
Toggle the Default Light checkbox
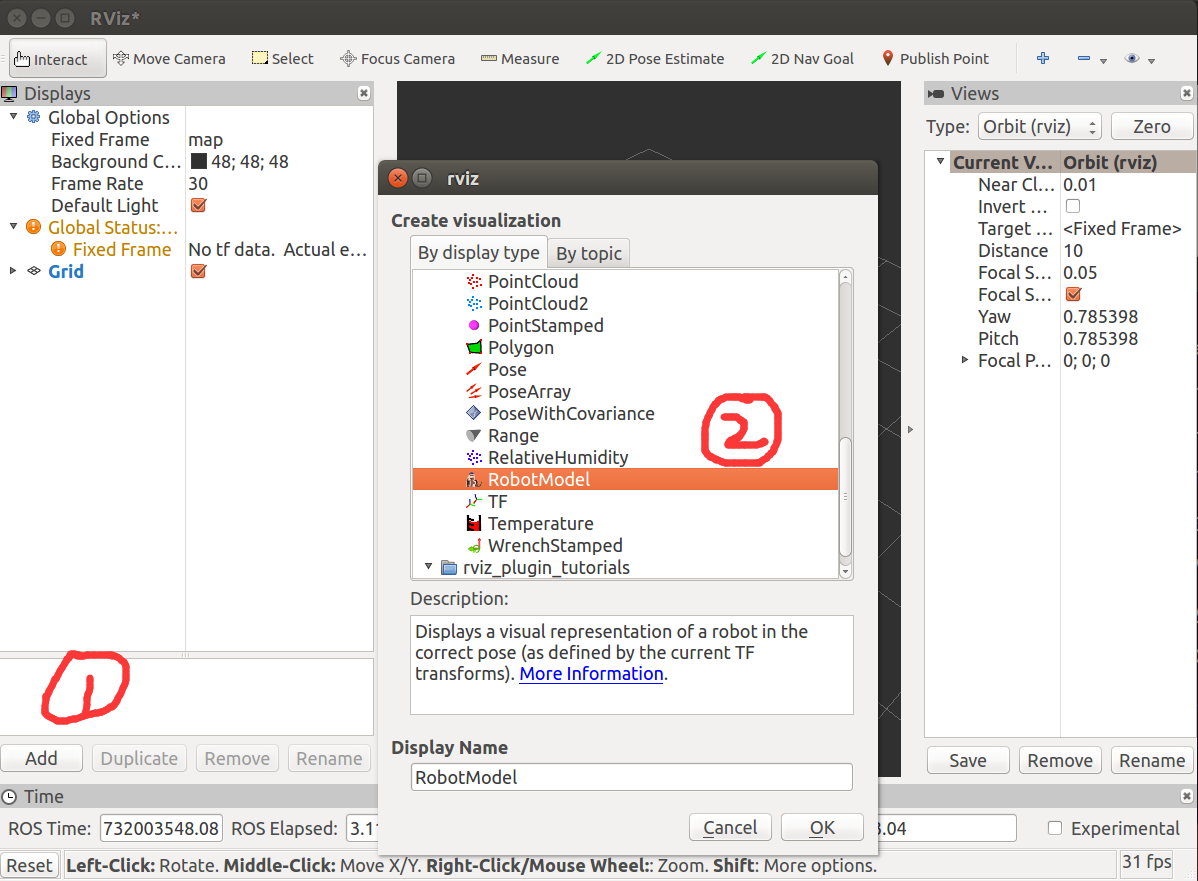click(x=199, y=206)
